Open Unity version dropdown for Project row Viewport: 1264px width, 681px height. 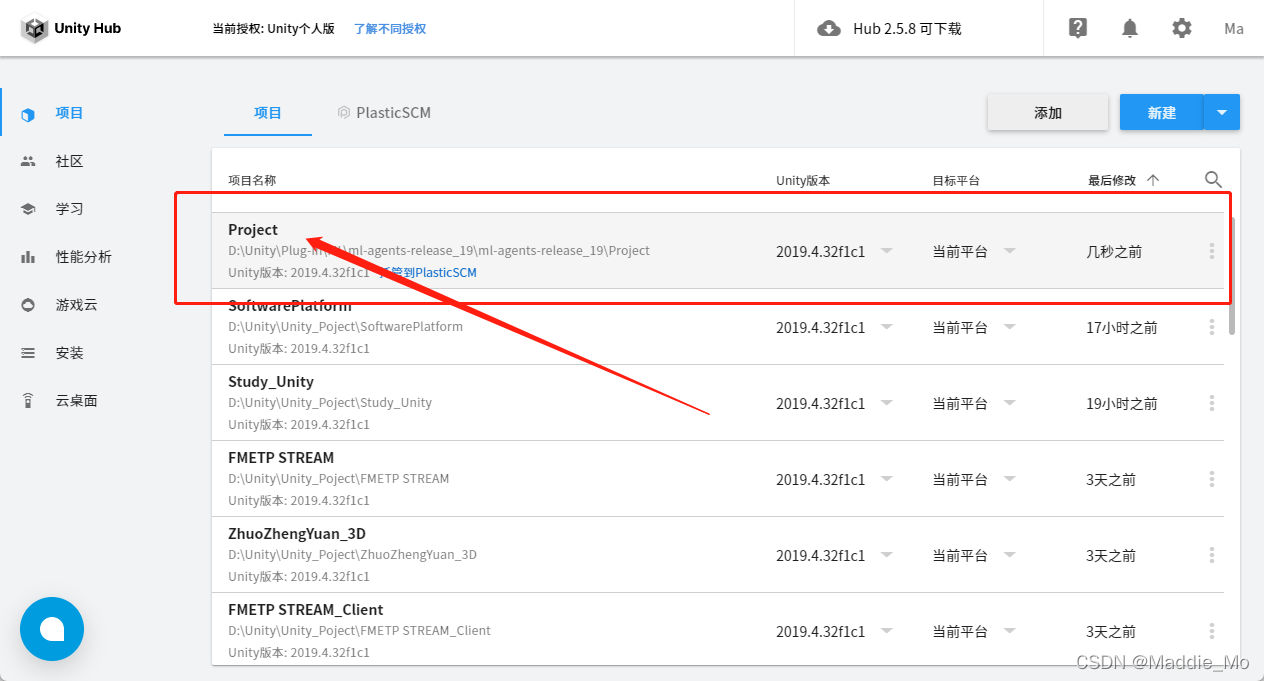[886, 251]
